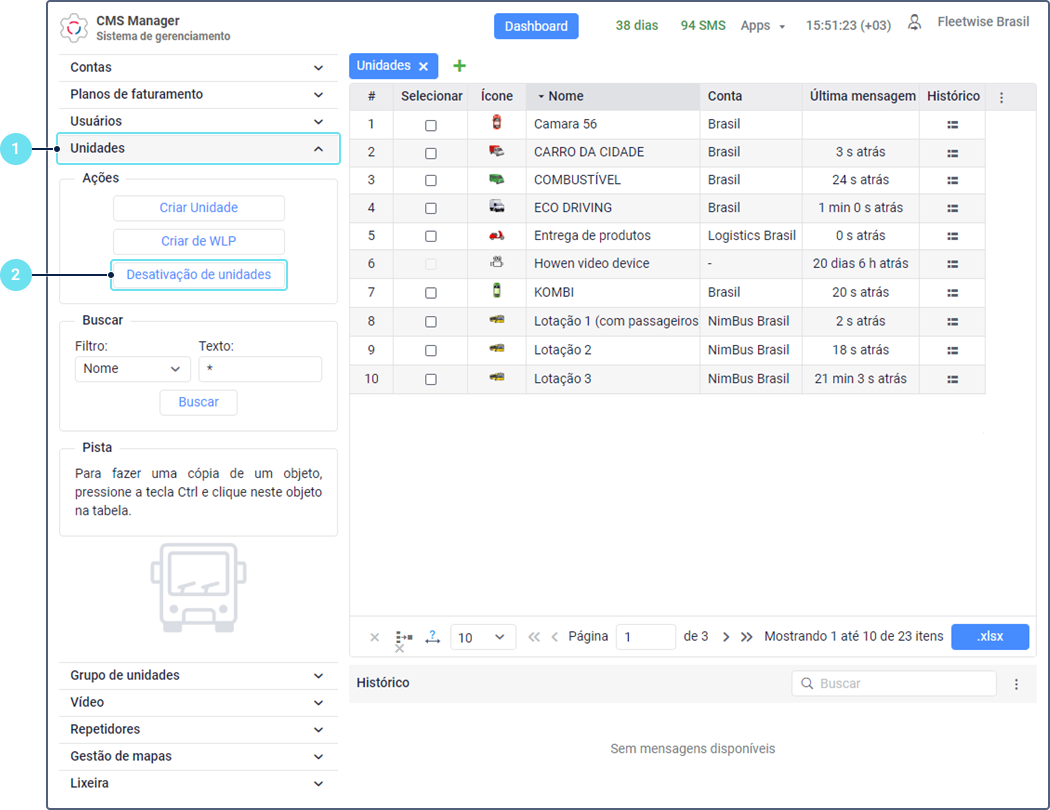Click the CMS Manager logo icon
Viewport: 1050px width, 810px height.
click(74, 28)
